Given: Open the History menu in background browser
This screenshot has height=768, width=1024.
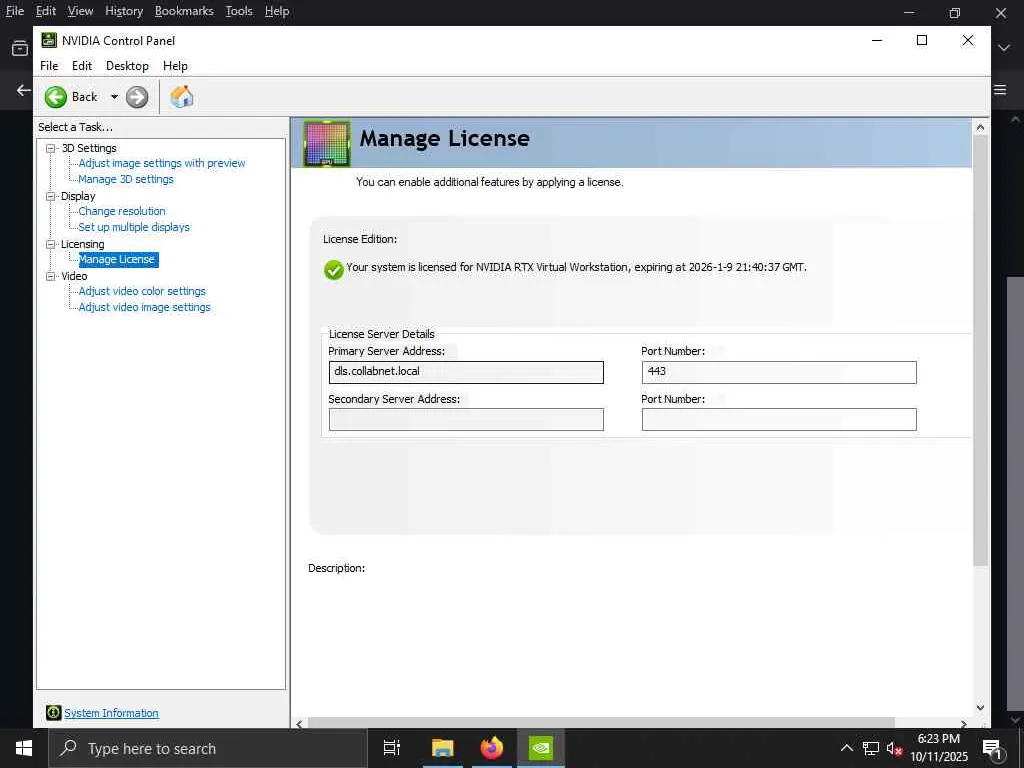Looking at the screenshot, I should (123, 11).
